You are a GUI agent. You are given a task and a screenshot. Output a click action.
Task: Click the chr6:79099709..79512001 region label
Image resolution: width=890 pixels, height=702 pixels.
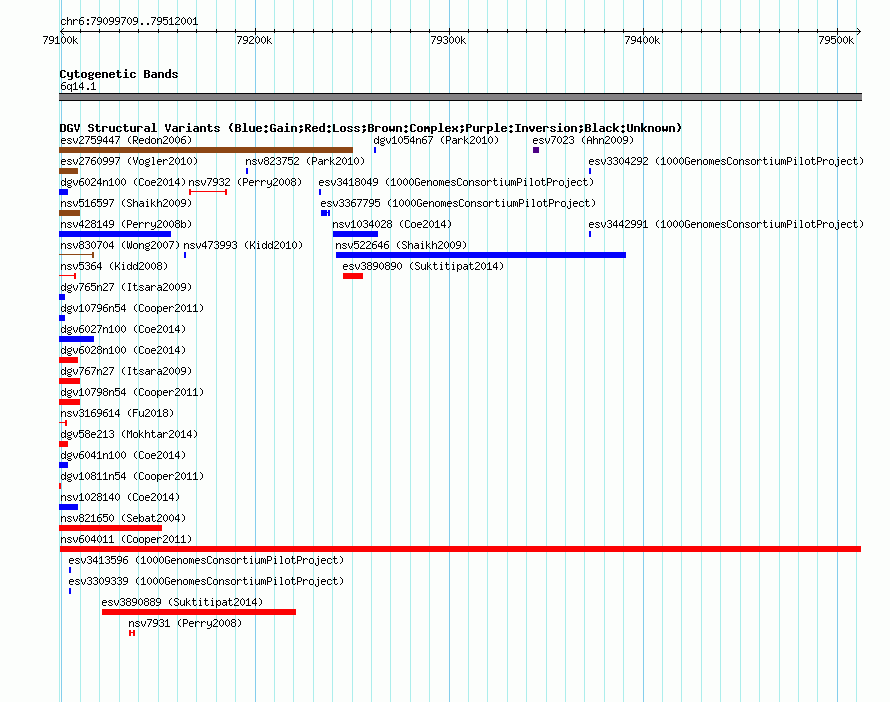click(x=129, y=22)
